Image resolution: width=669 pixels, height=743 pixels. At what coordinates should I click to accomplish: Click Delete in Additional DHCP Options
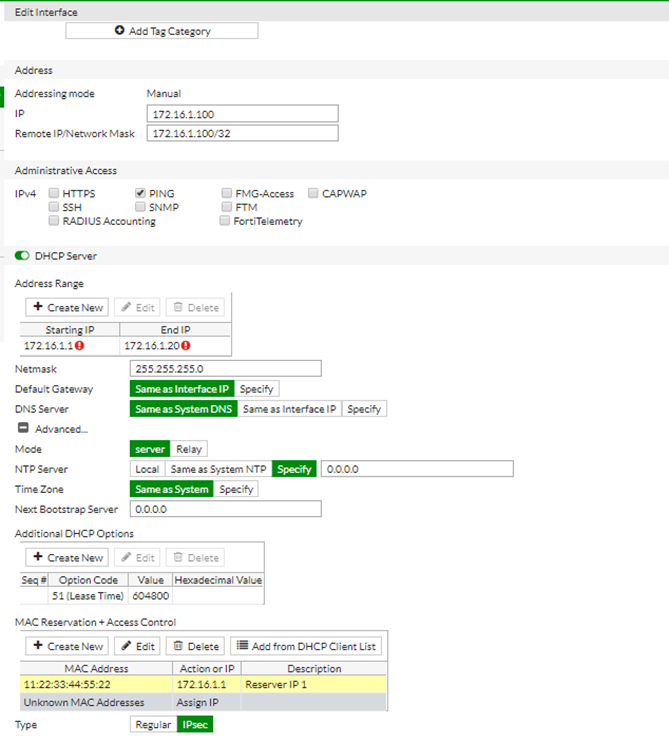coord(195,557)
